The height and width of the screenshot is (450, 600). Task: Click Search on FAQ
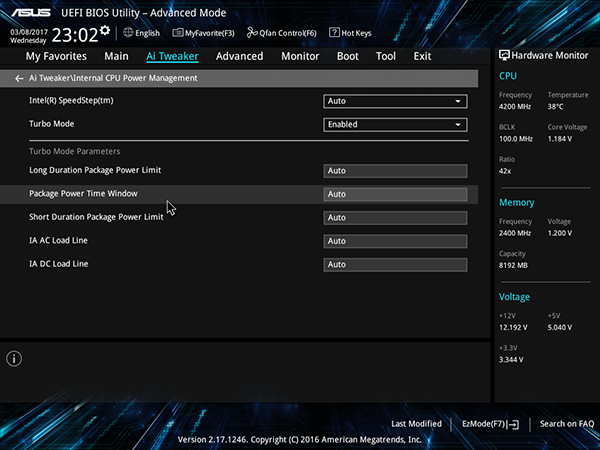(567, 424)
